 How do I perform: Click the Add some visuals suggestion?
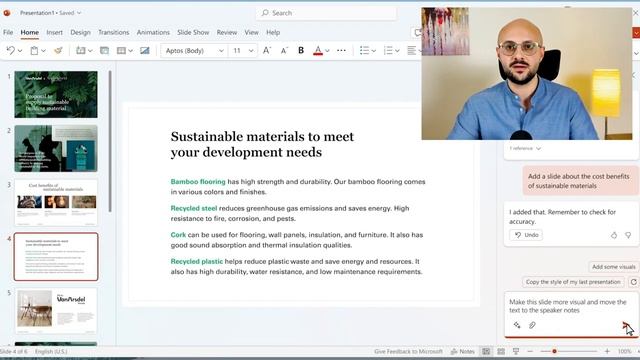tap(613, 267)
